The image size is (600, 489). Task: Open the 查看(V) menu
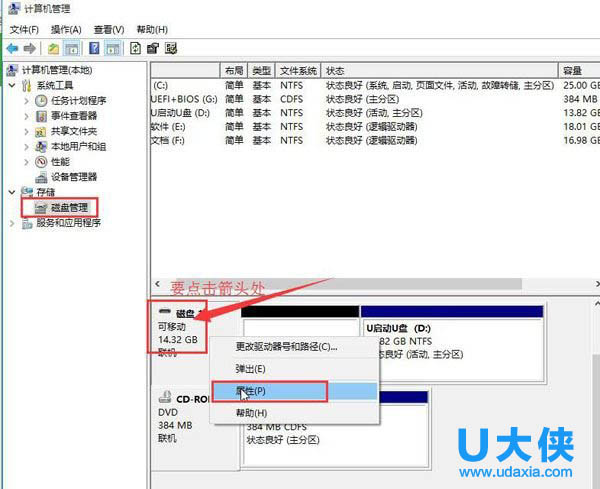(x=108, y=29)
